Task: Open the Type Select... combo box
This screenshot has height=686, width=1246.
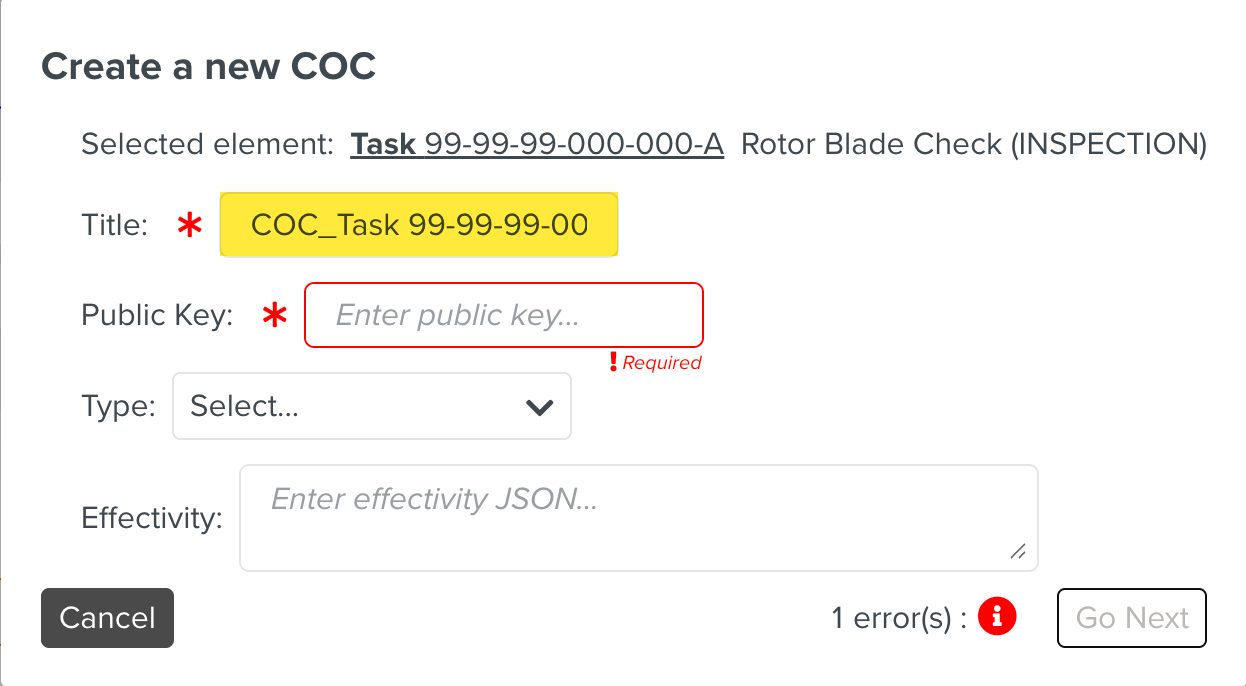Action: pos(371,407)
